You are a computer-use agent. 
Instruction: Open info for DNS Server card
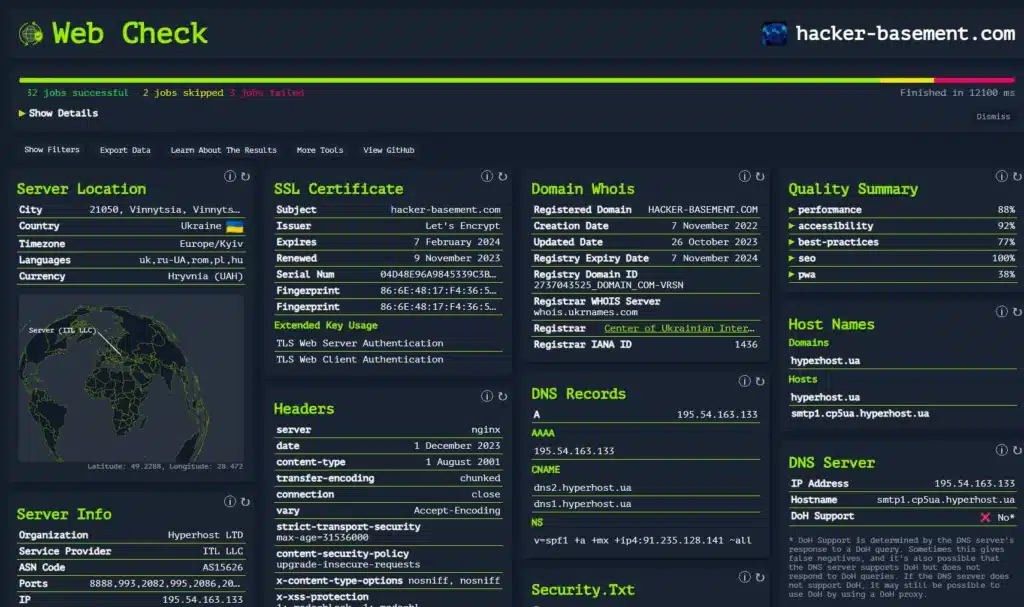(1001, 450)
